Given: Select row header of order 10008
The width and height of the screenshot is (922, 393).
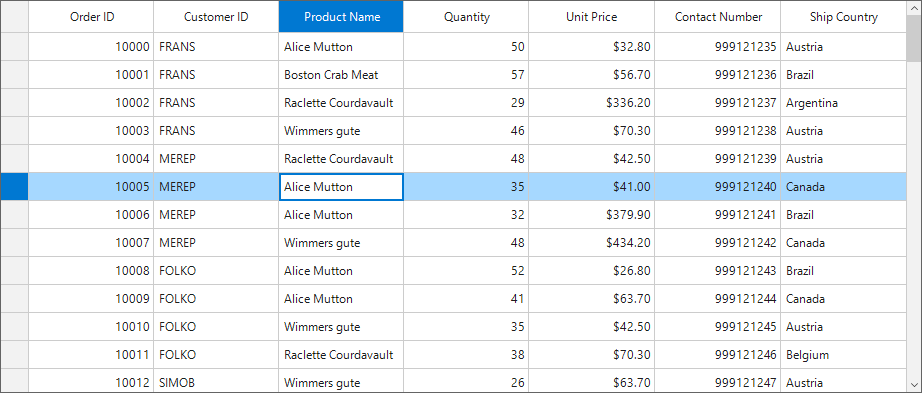Looking at the screenshot, I should pyautogui.click(x=15, y=271).
